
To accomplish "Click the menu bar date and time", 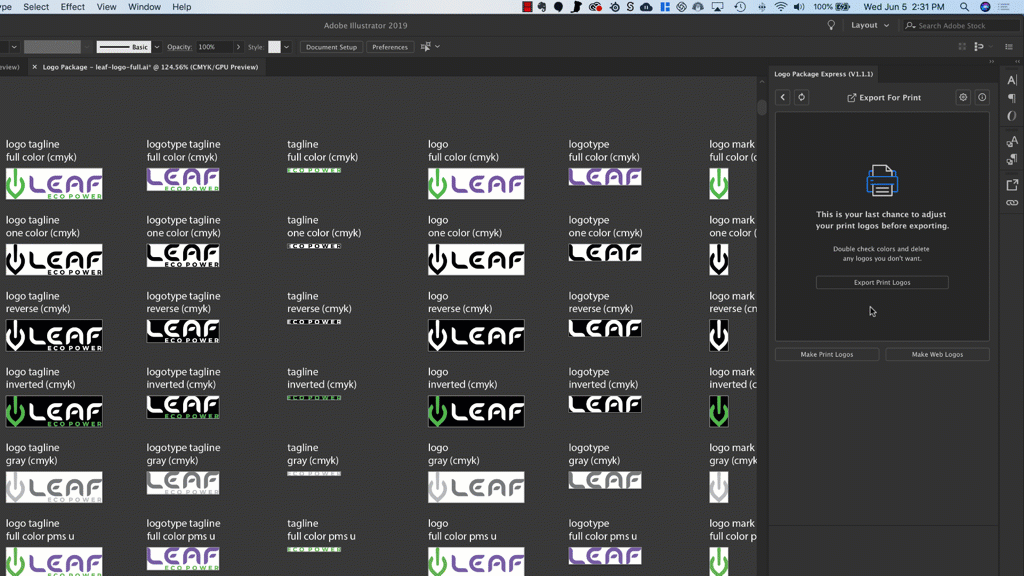I will tap(904, 7).
